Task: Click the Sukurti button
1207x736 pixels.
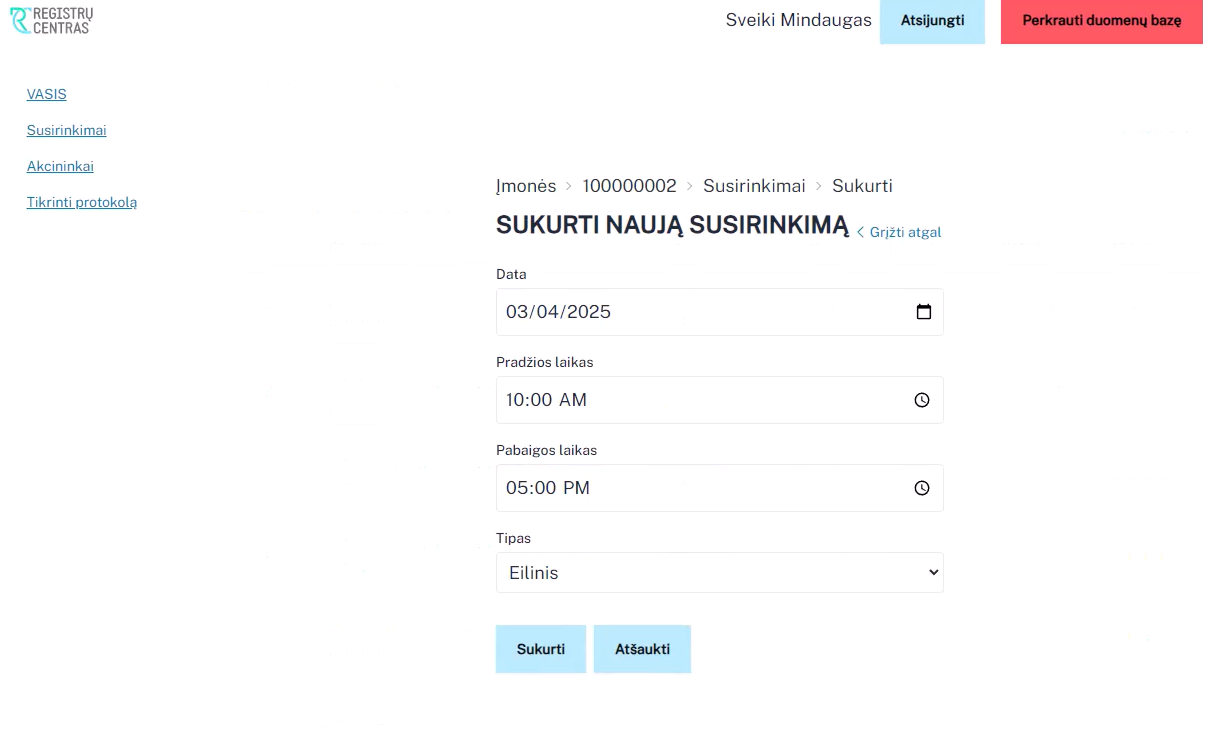Action: coord(541,649)
